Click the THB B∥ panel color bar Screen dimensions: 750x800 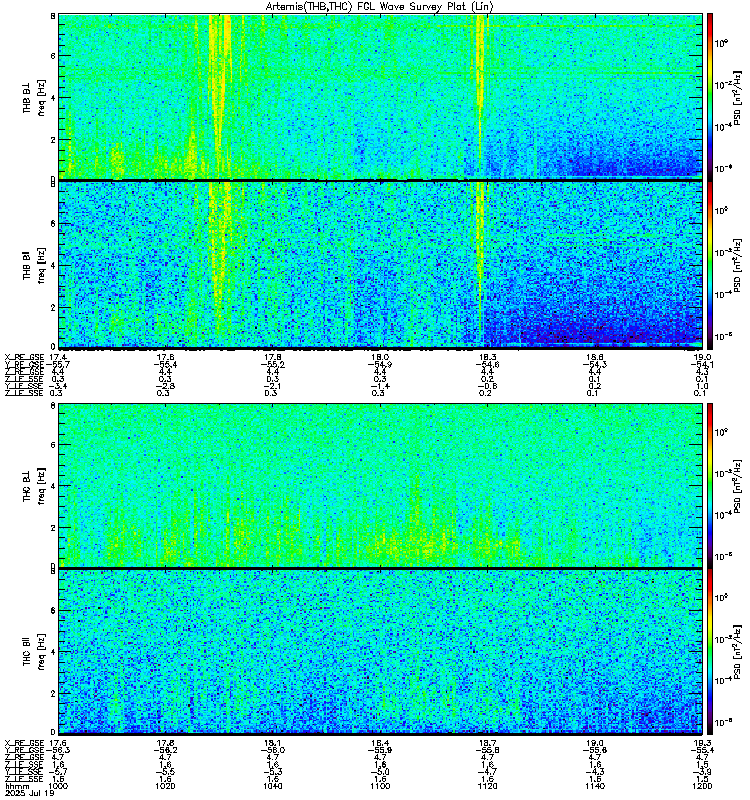(710, 265)
